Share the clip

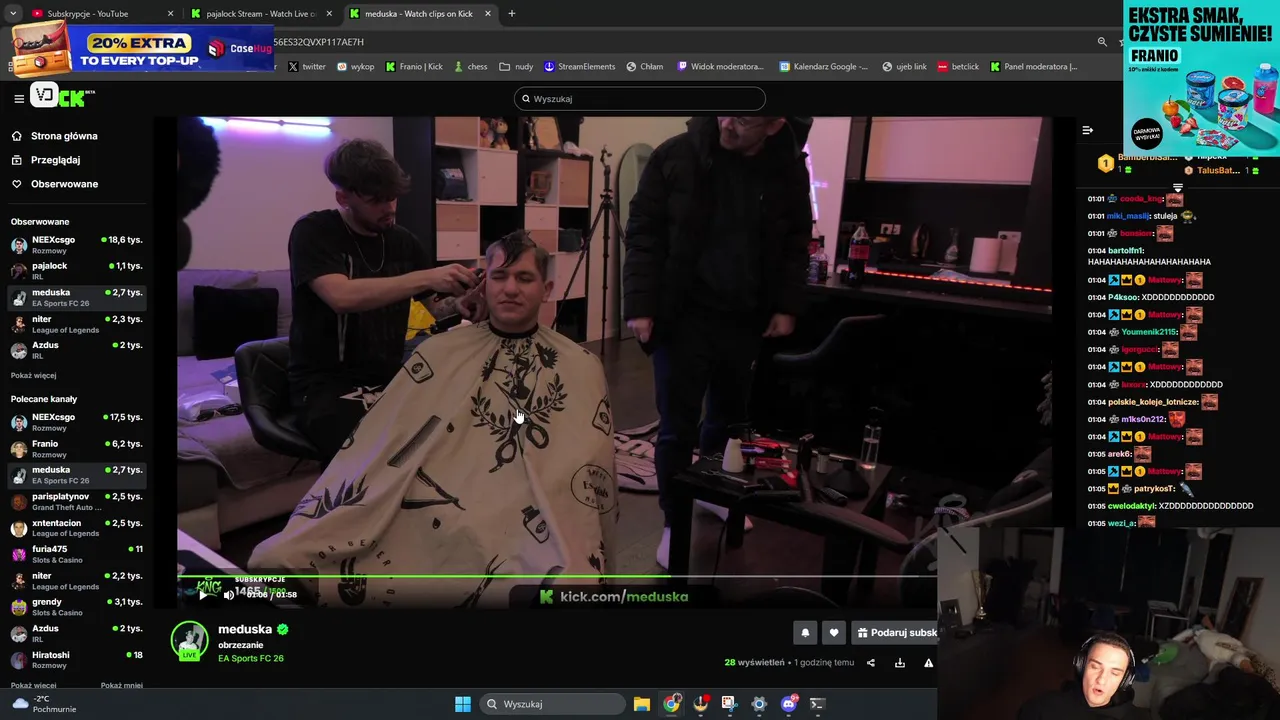click(x=870, y=663)
